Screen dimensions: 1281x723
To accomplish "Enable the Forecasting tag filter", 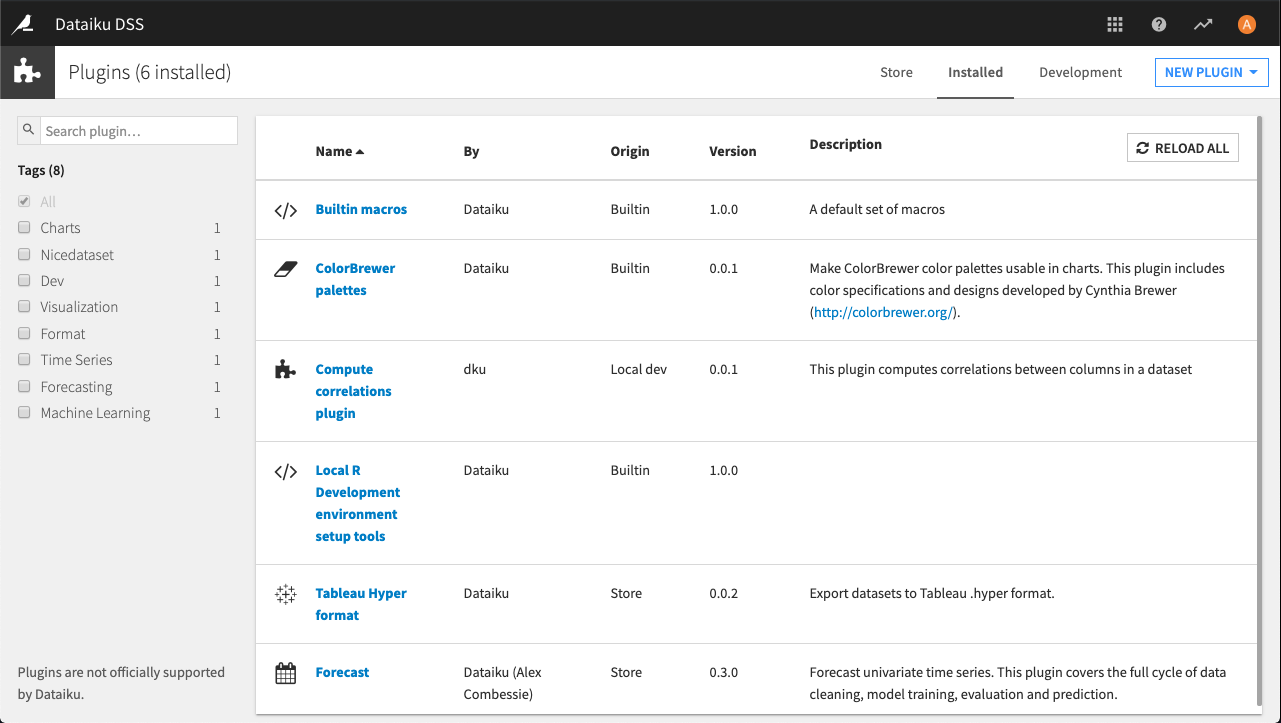I will coord(24,386).
